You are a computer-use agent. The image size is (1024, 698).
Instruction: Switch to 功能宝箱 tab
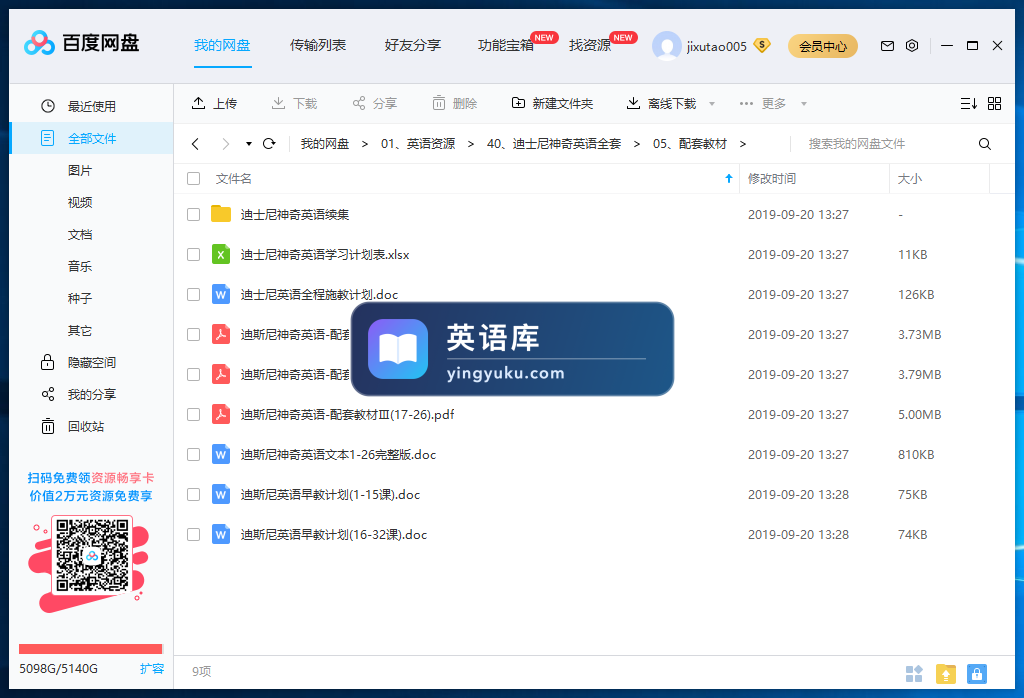pyautogui.click(x=506, y=45)
